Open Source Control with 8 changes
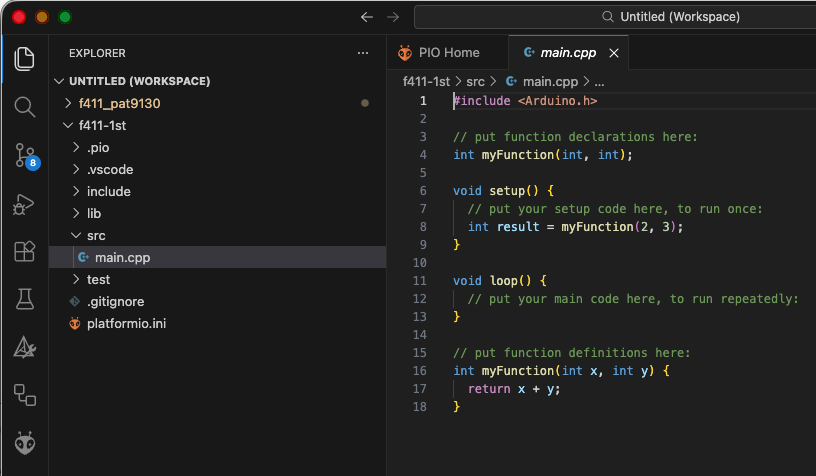 pos(24,155)
